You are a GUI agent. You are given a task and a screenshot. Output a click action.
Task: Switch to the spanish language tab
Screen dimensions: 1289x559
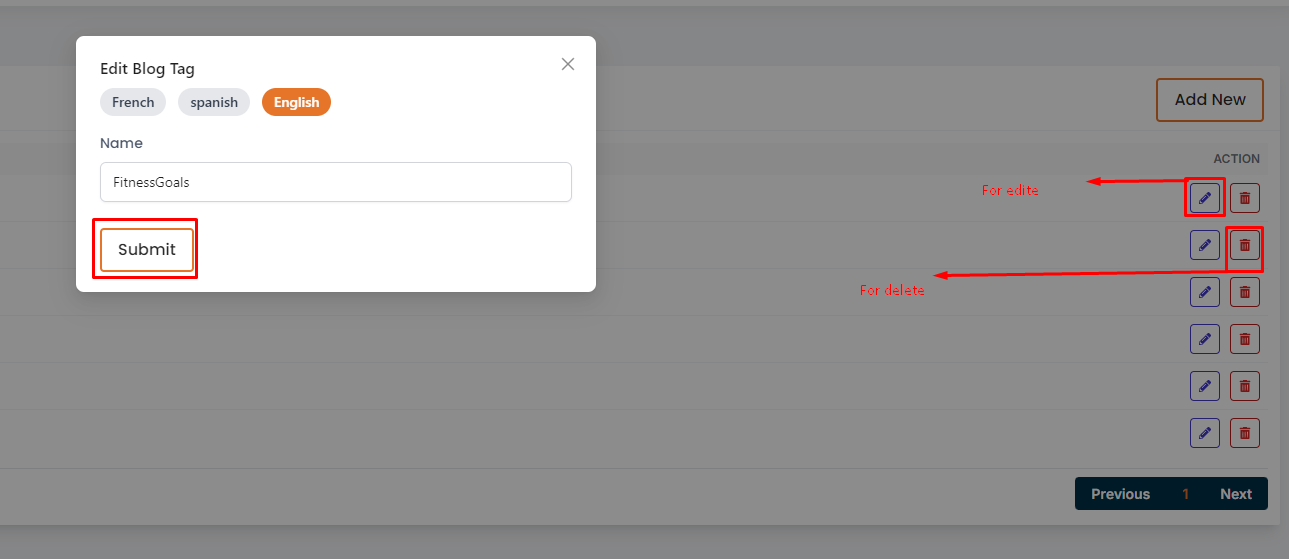click(x=214, y=102)
